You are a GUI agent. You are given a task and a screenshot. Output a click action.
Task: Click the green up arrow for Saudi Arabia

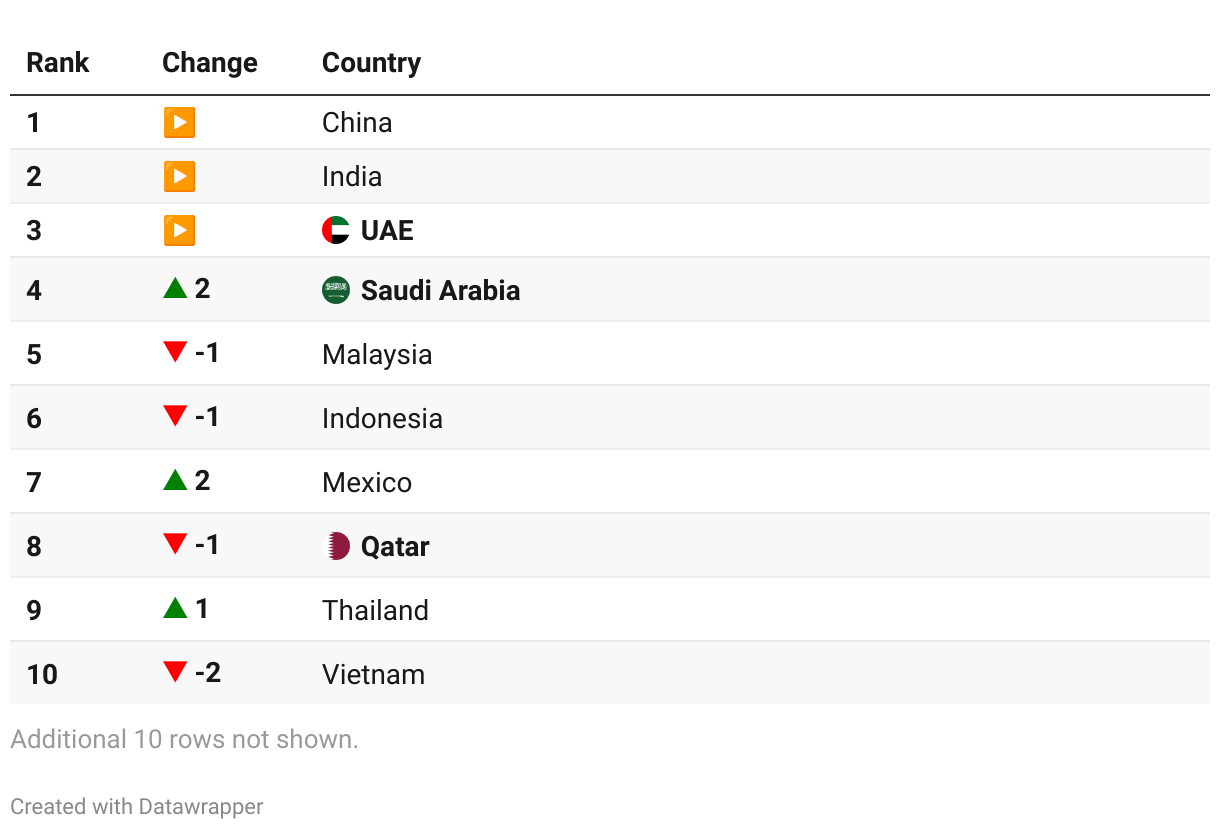[175, 288]
